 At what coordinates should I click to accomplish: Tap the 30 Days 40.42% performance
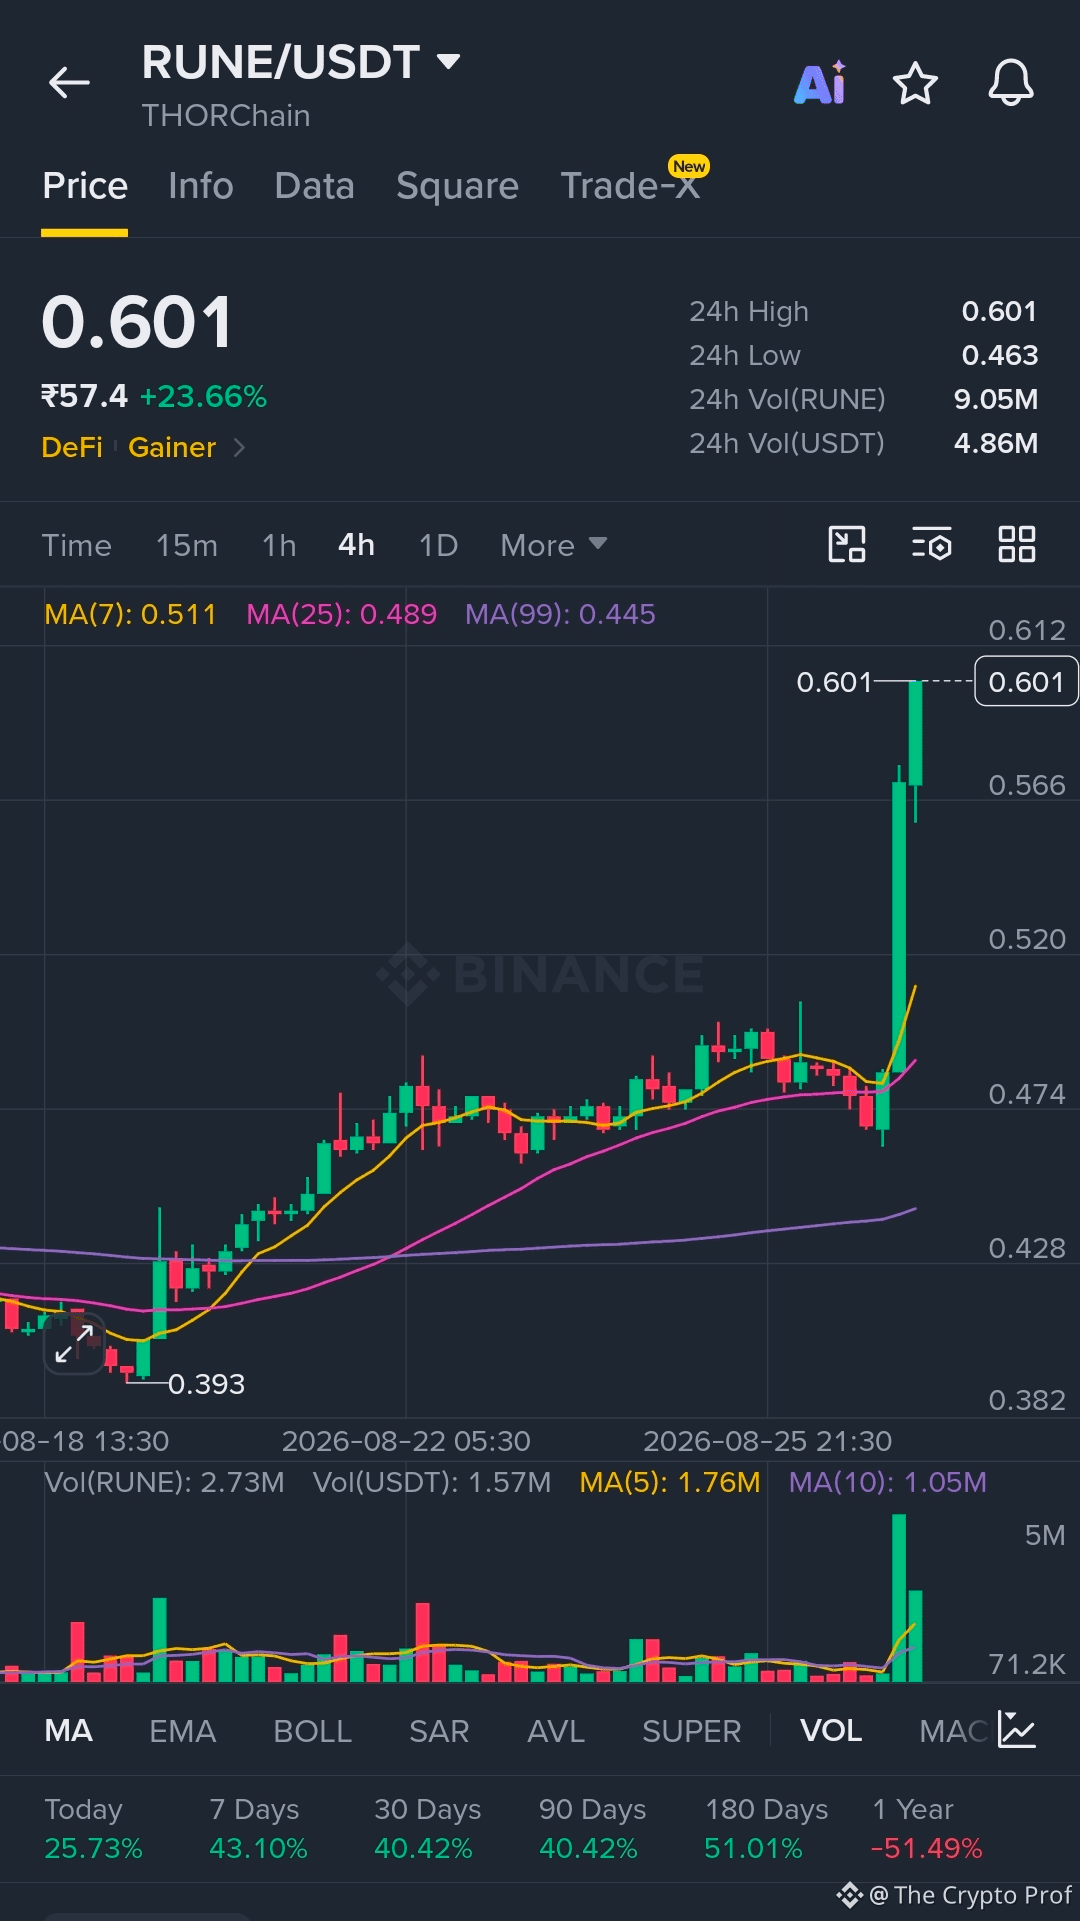click(x=427, y=1828)
